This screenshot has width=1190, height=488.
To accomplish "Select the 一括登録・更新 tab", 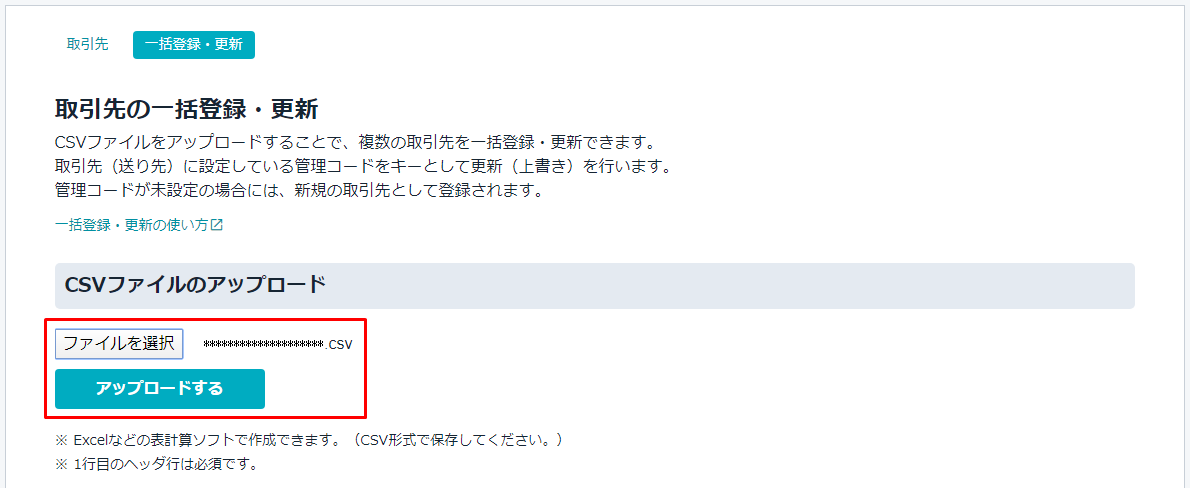I will coord(194,45).
